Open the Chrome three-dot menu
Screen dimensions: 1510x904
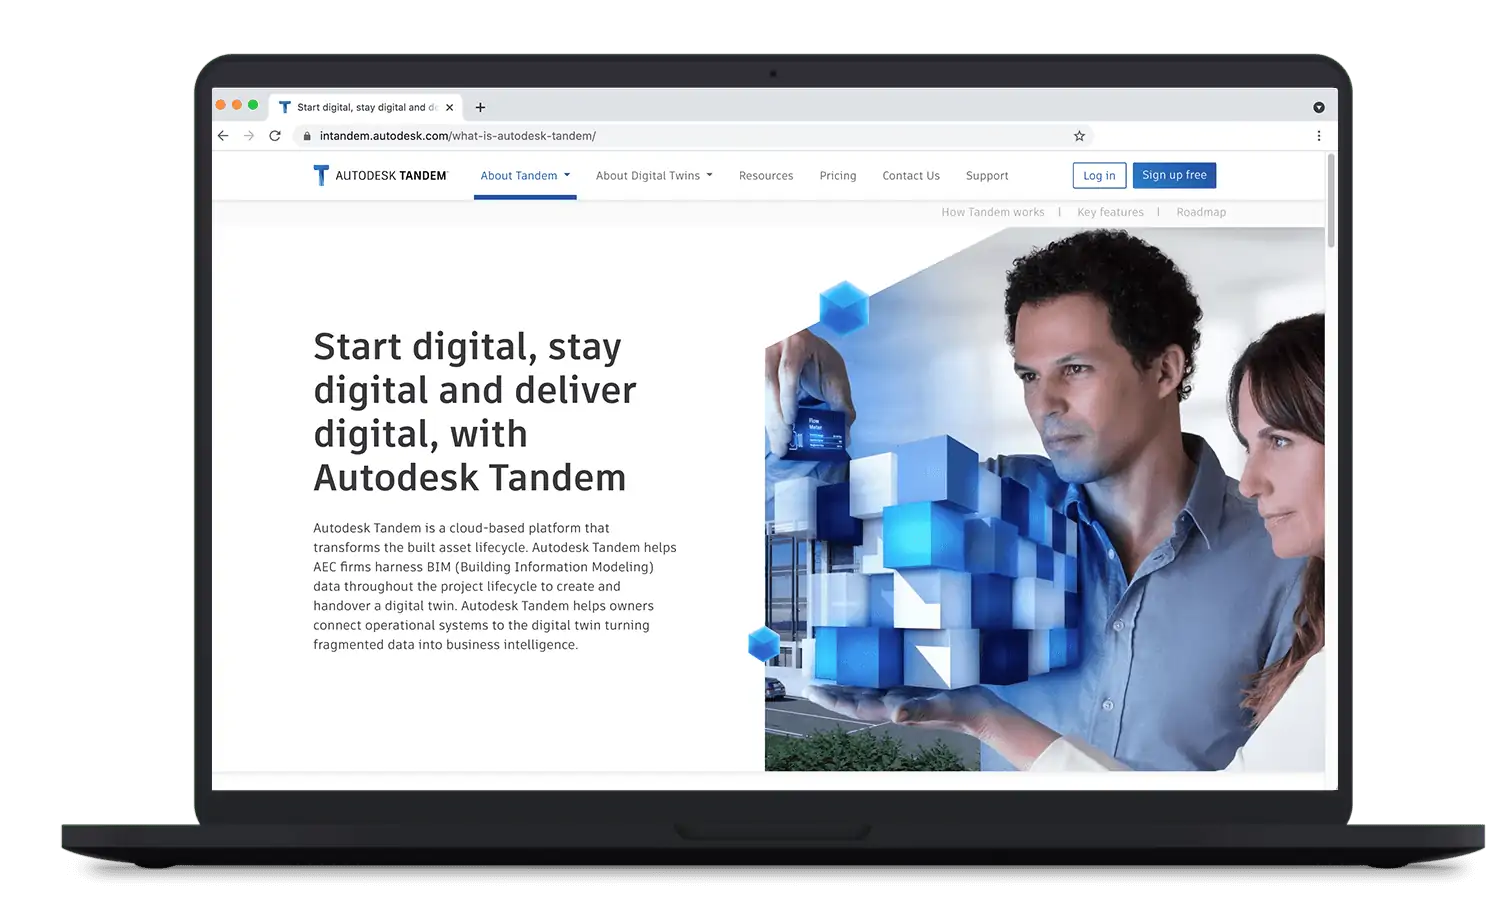1319,136
